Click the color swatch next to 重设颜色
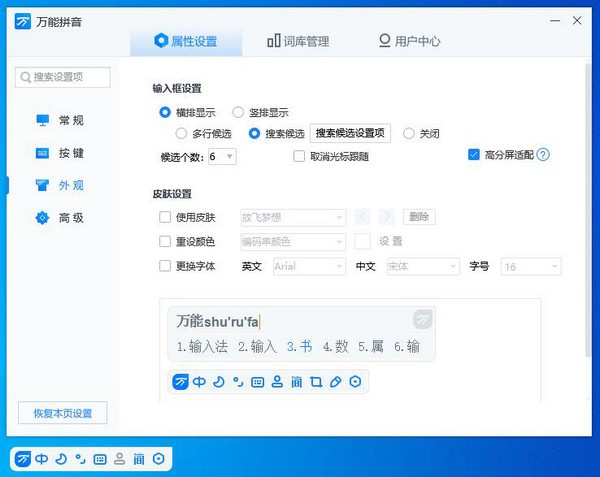The image size is (600, 477). [362, 241]
